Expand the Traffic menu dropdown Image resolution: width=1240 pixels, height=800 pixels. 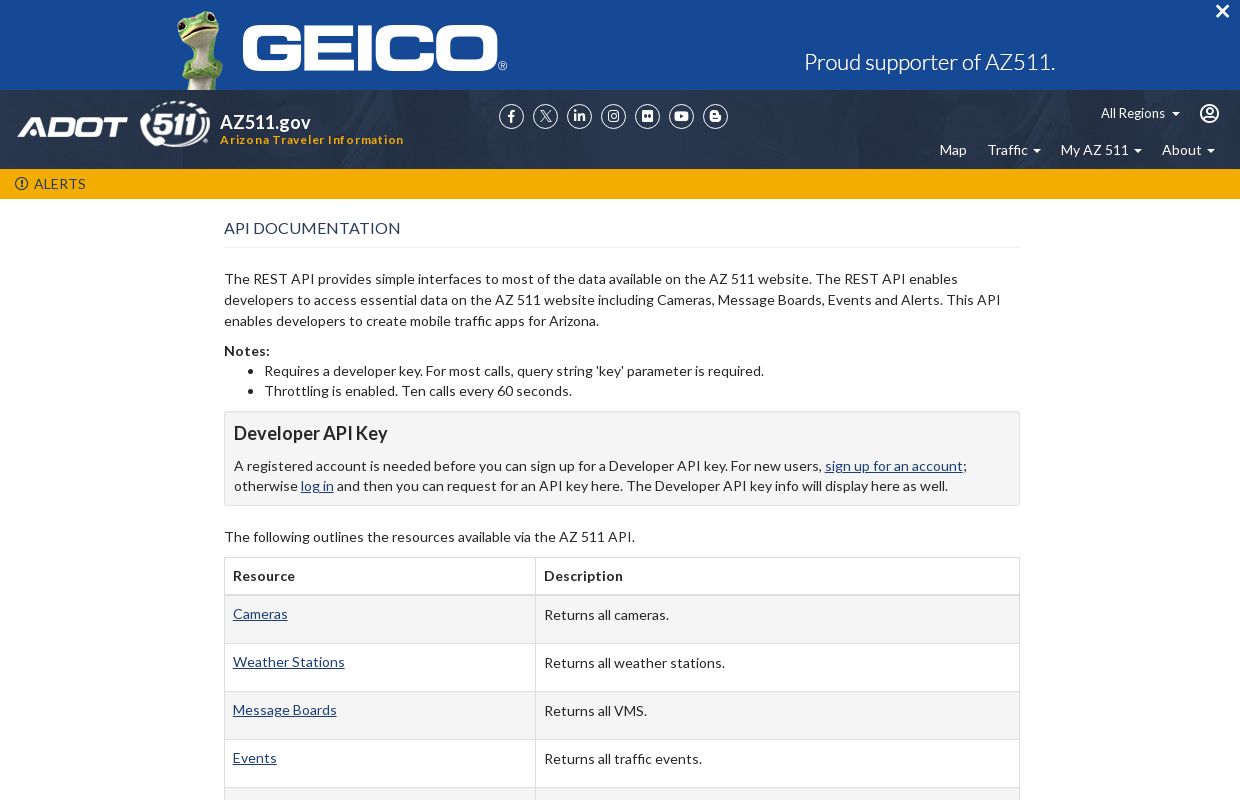pyautogui.click(x=1014, y=150)
